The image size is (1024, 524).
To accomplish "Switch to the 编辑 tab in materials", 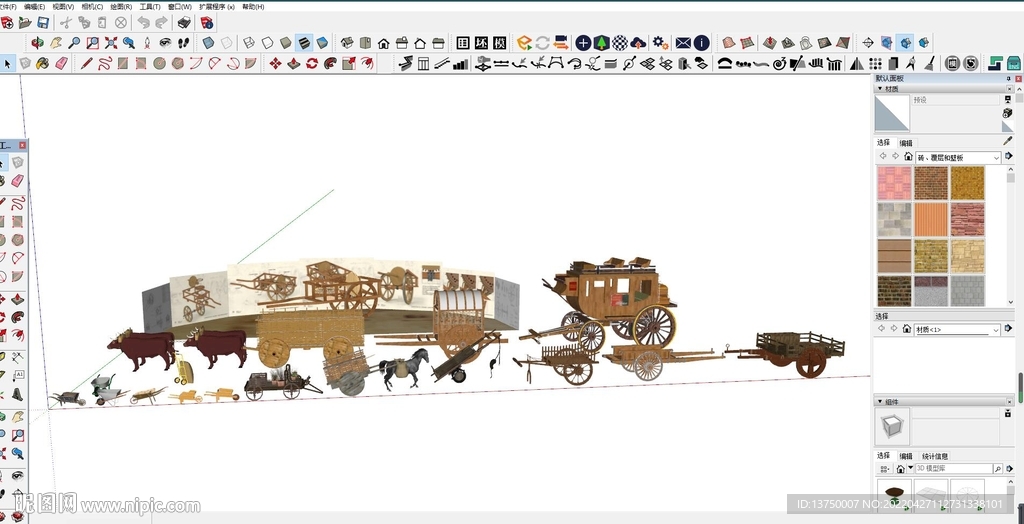I will 906,143.
